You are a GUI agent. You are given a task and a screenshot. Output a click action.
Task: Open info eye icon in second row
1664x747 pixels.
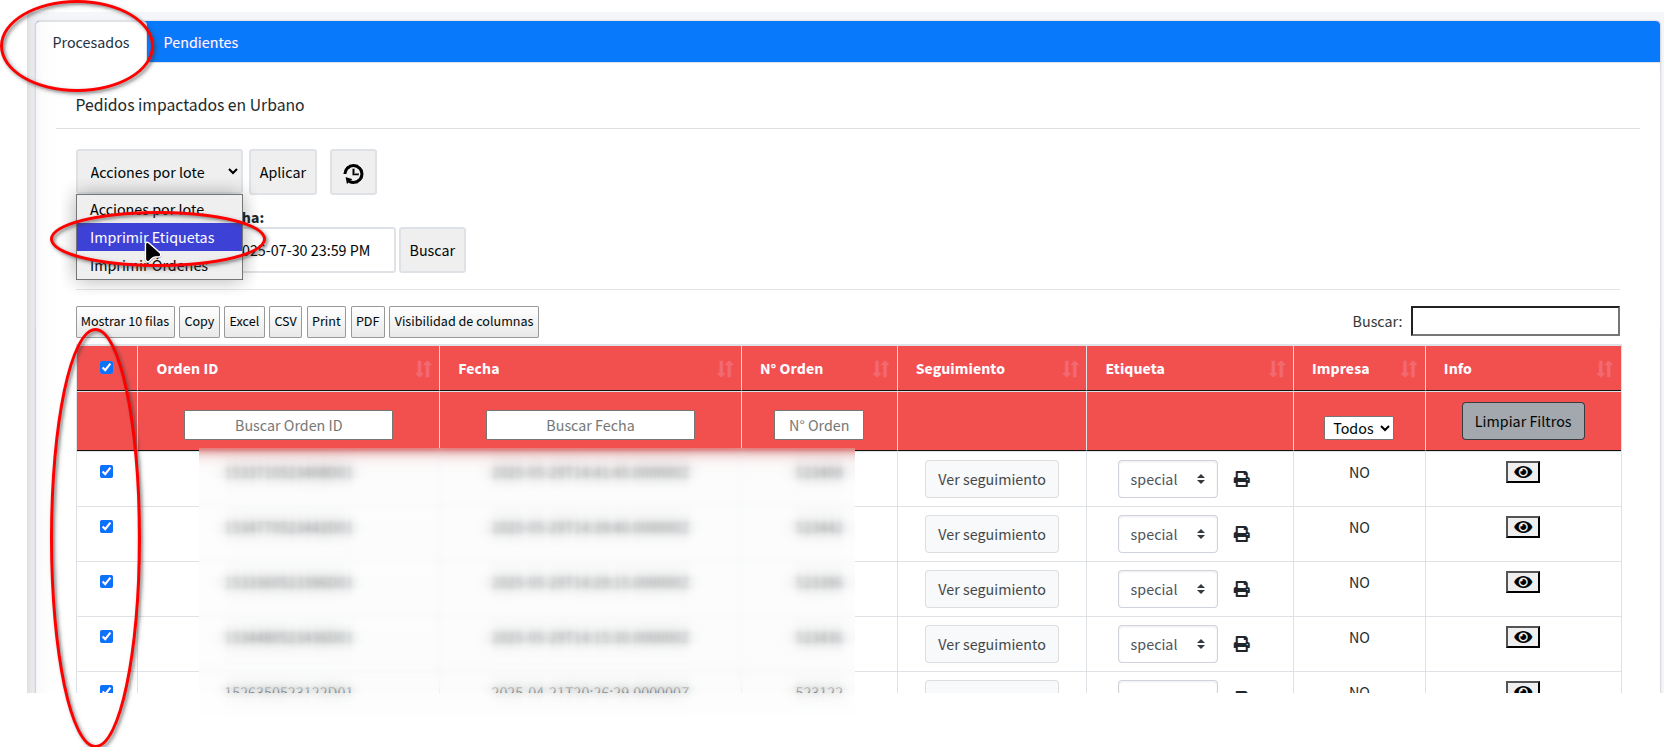(x=1522, y=527)
